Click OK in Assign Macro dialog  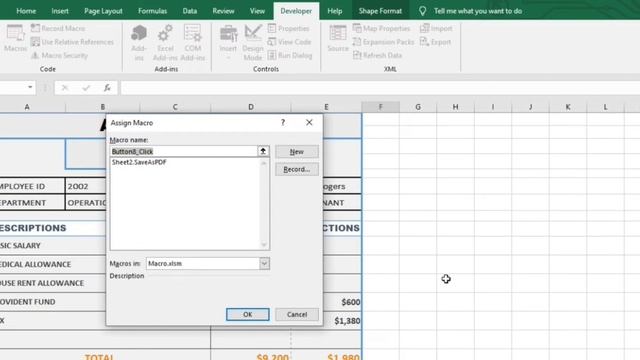[x=247, y=314]
